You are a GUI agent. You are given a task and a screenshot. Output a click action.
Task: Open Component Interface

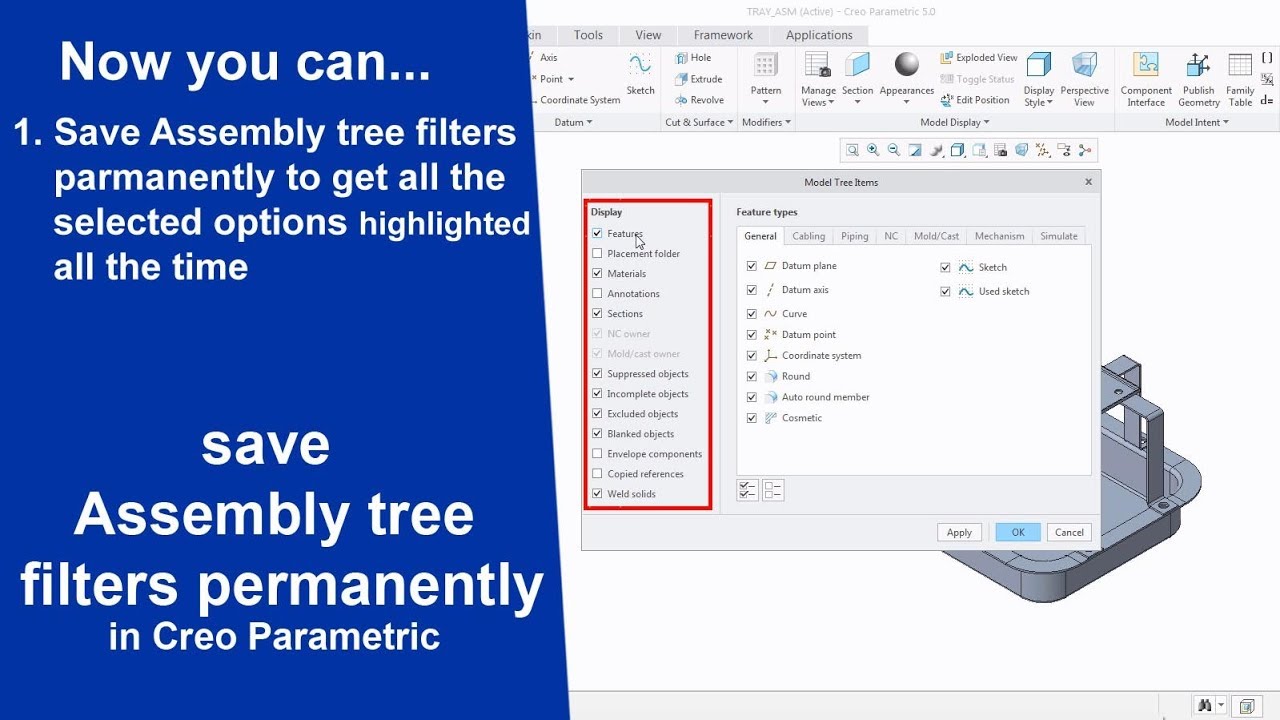(1146, 79)
